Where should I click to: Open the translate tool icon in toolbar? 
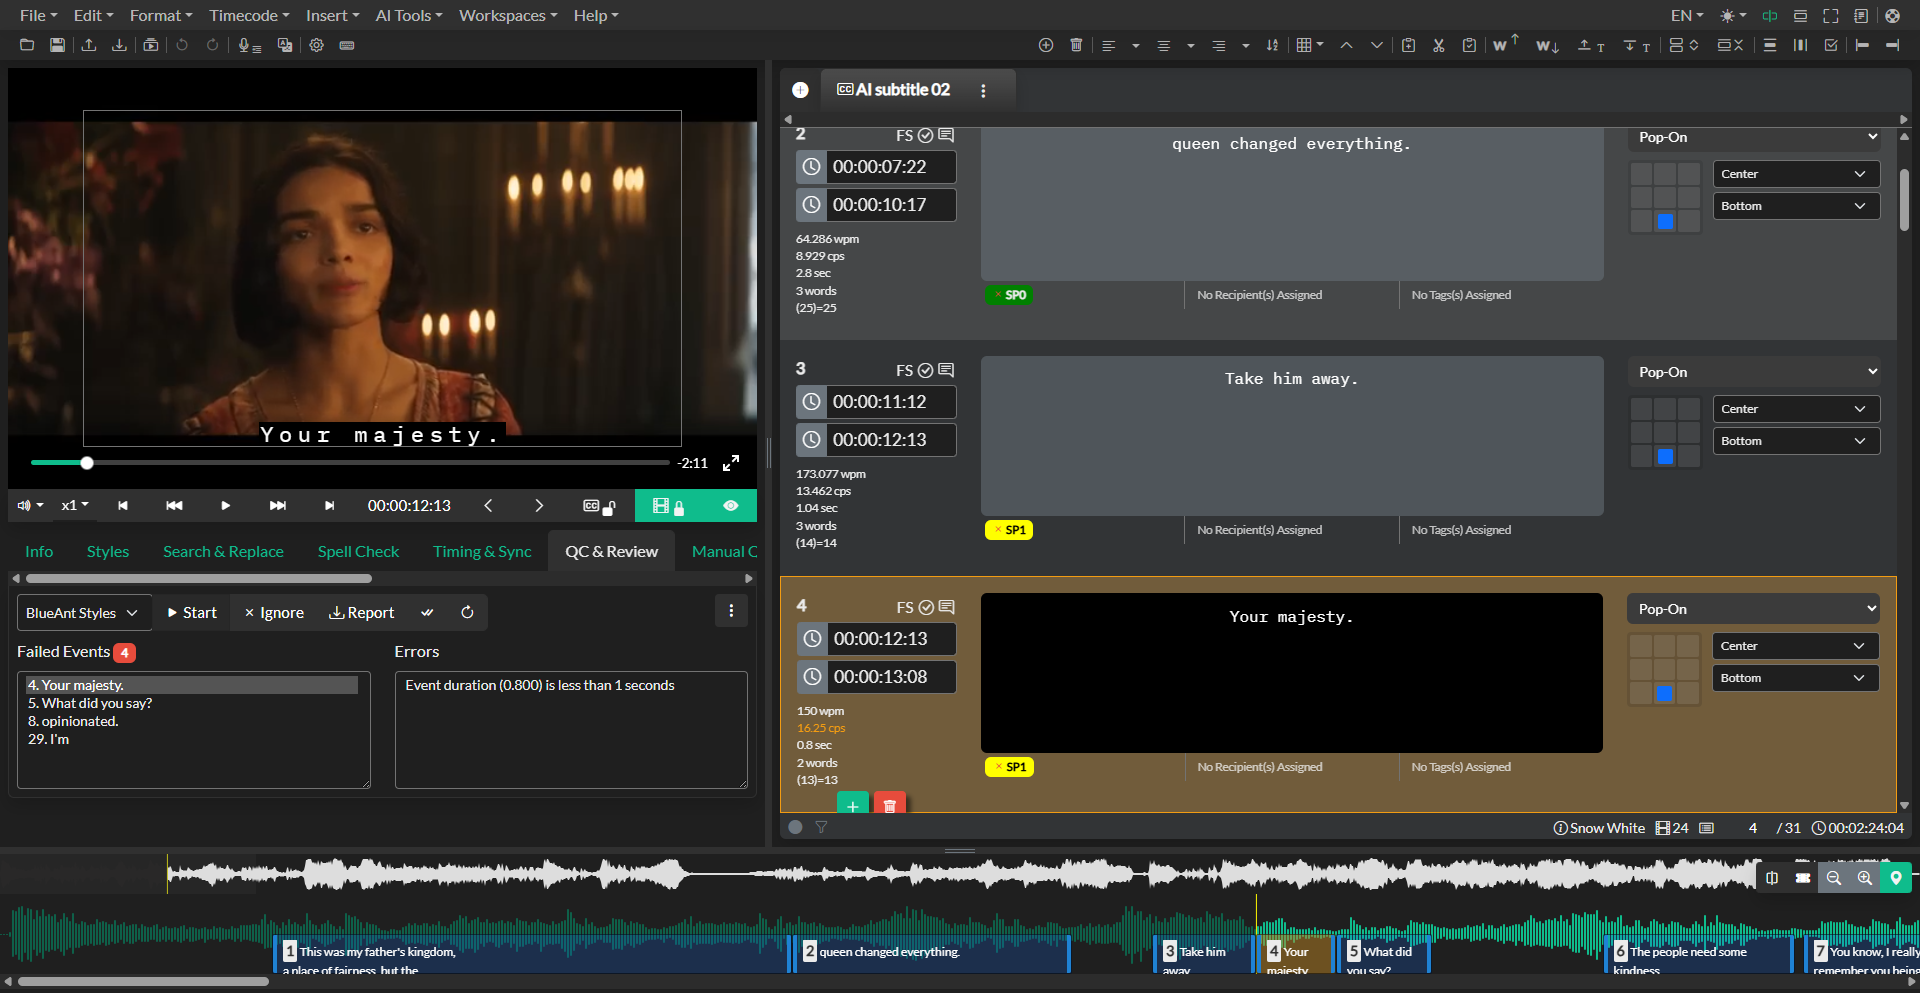[285, 45]
